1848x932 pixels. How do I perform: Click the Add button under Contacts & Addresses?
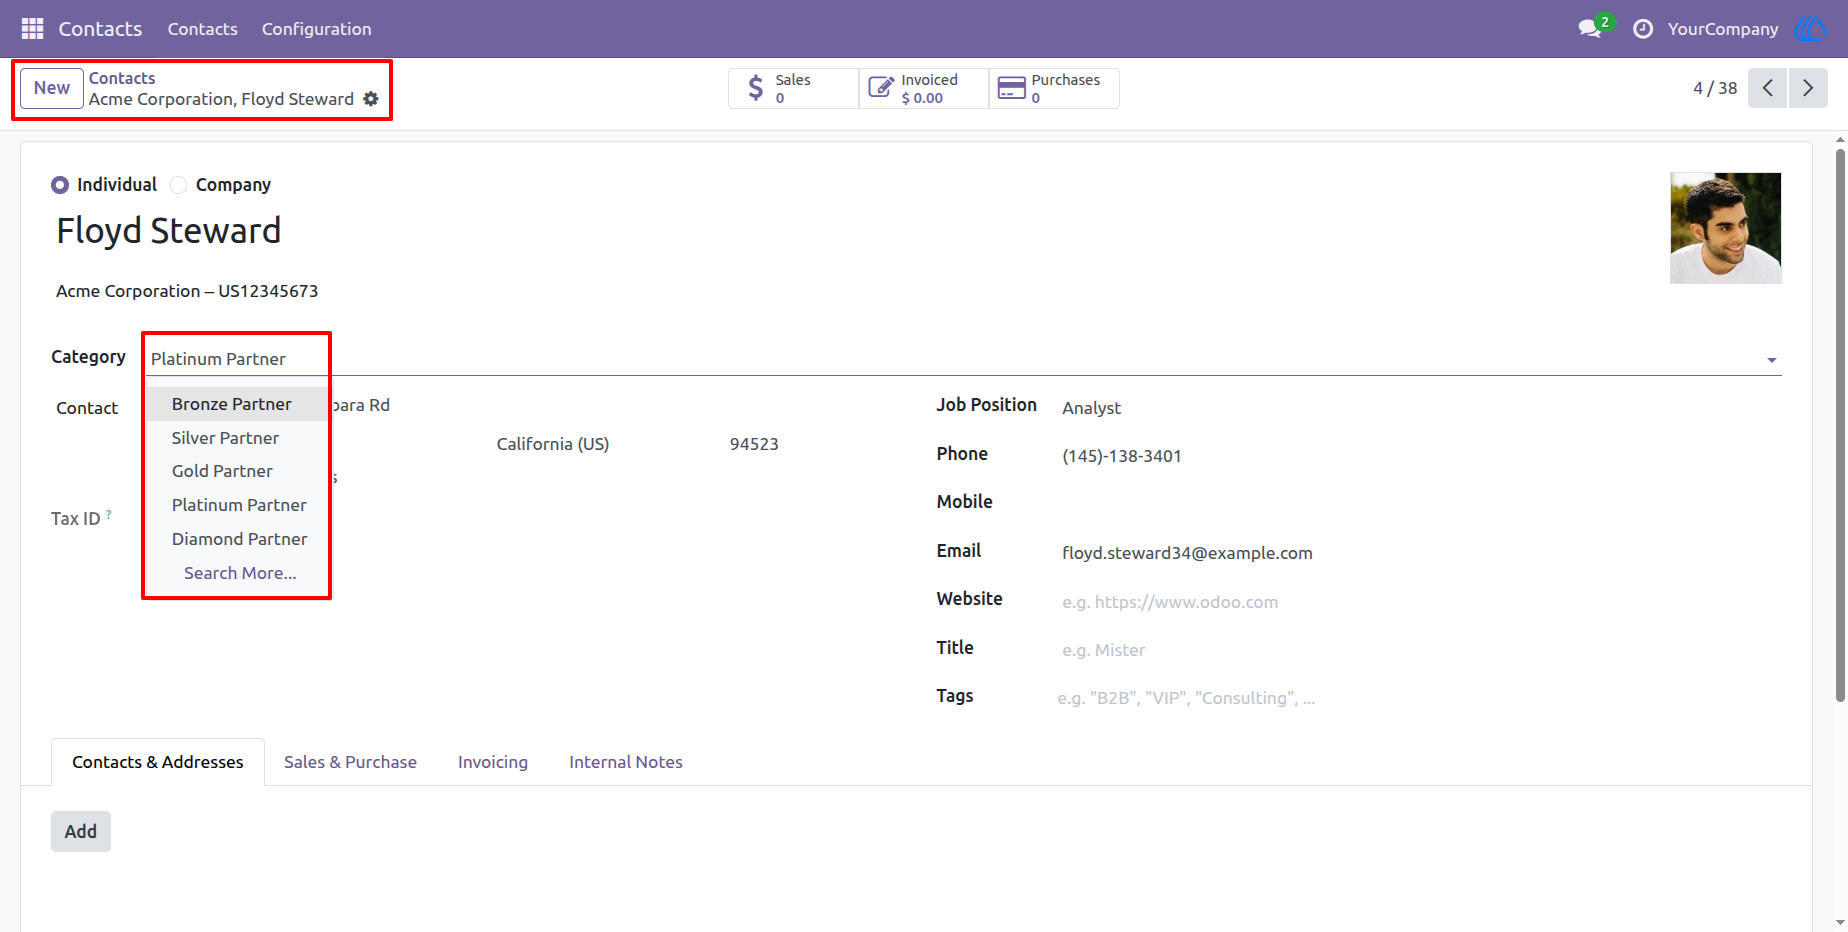click(81, 831)
